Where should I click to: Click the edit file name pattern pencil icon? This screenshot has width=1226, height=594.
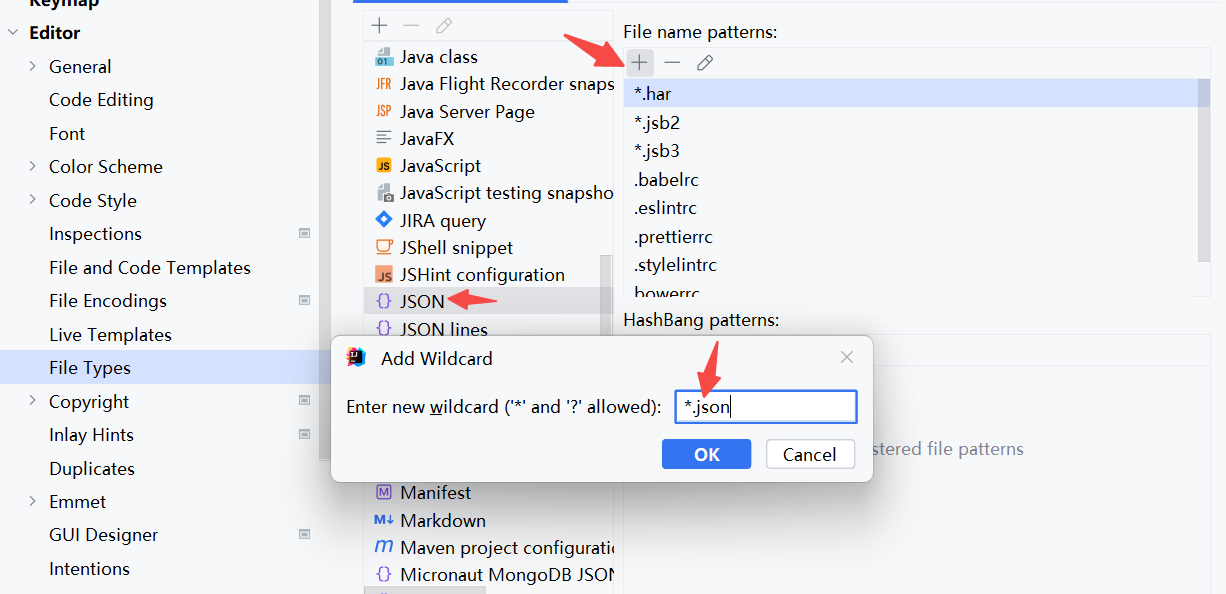pos(705,63)
